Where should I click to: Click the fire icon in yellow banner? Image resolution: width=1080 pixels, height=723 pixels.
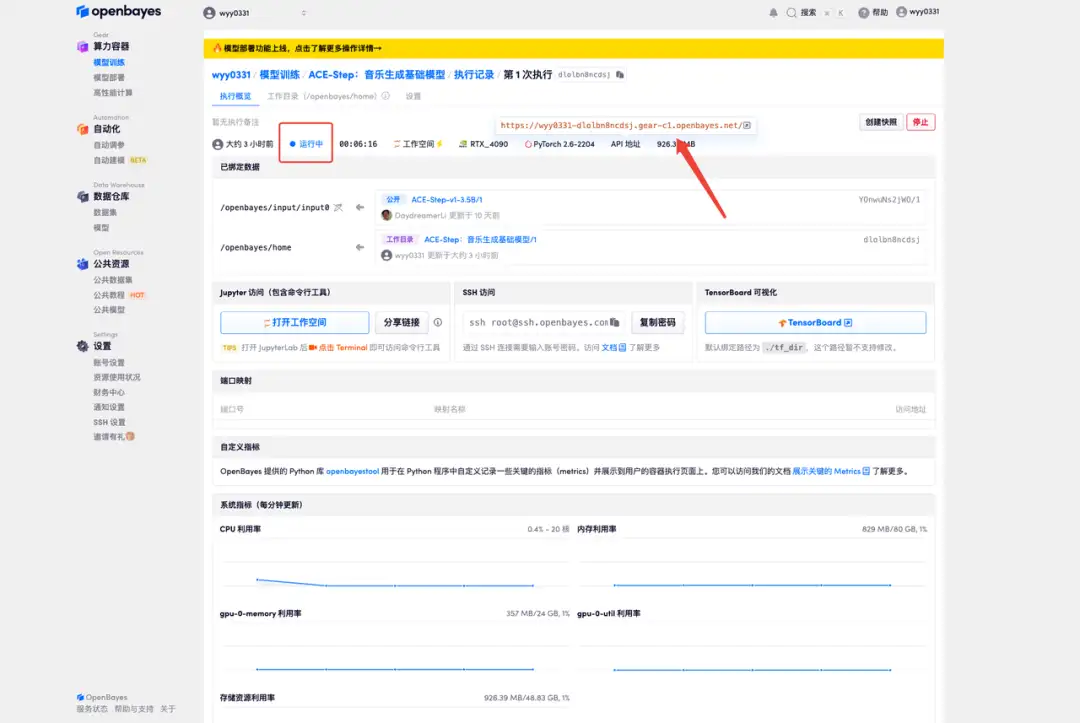coord(217,48)
